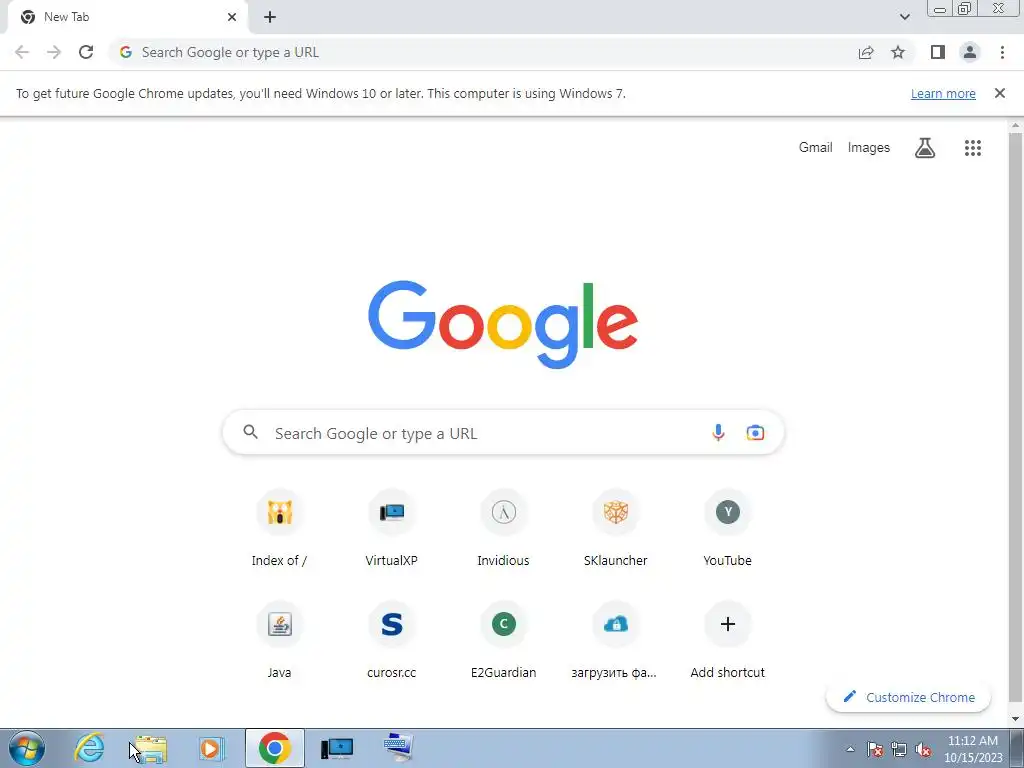The image size is (1024, 768).
Task: Close the New Tab tab
Action: click(x=232, y=17)
